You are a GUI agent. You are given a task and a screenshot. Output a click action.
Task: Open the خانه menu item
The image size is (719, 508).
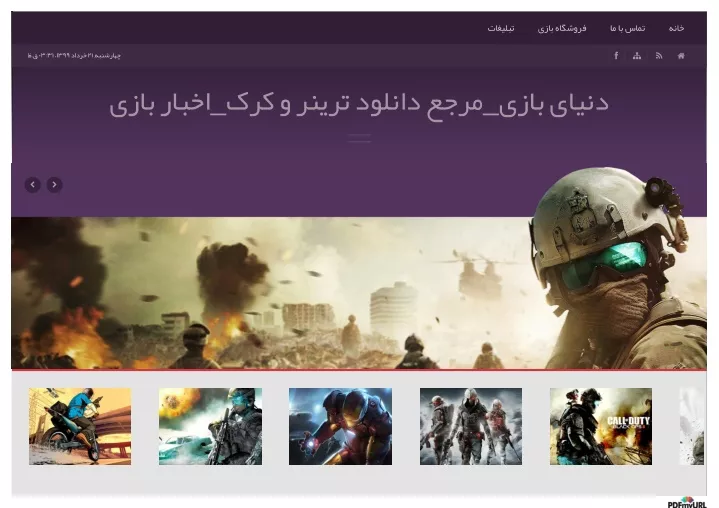tap(676, 28)
